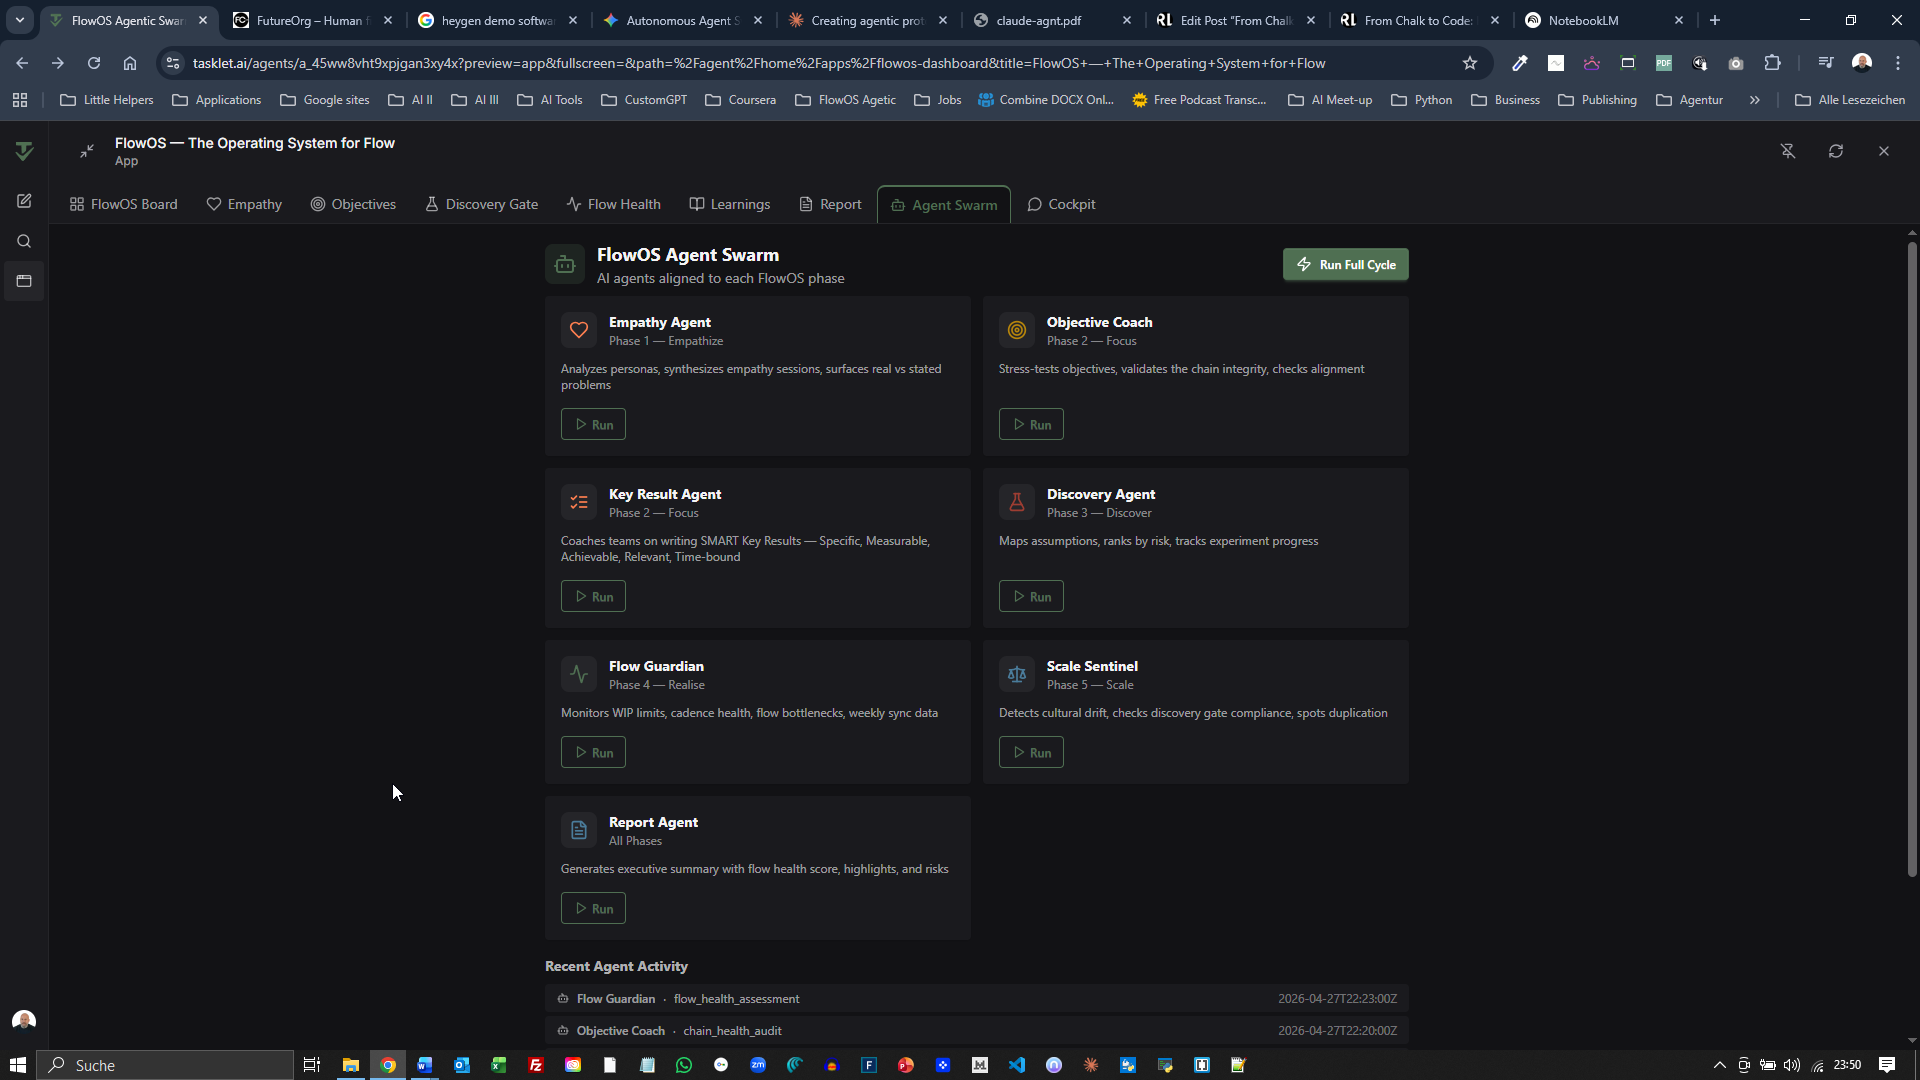Click the Run Full Cycle button
This screenshot has height=1080, width=1920.
pyautogui.click(x=1345, y=265)
